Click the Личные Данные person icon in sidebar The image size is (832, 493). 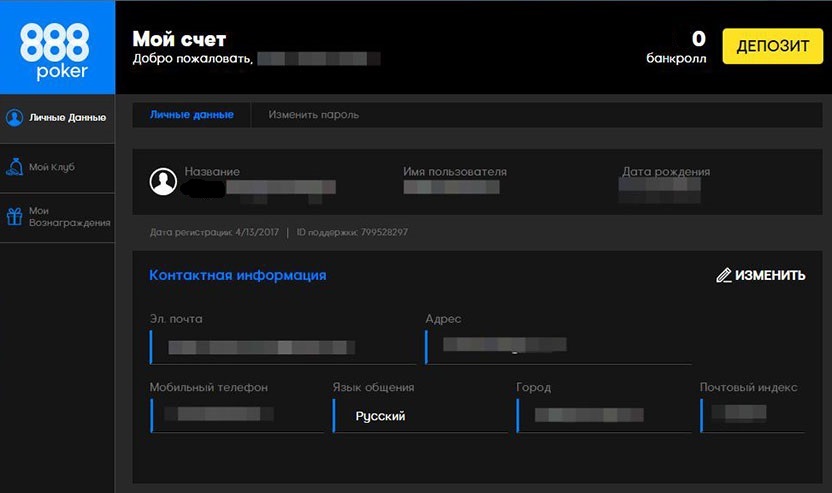14,117
